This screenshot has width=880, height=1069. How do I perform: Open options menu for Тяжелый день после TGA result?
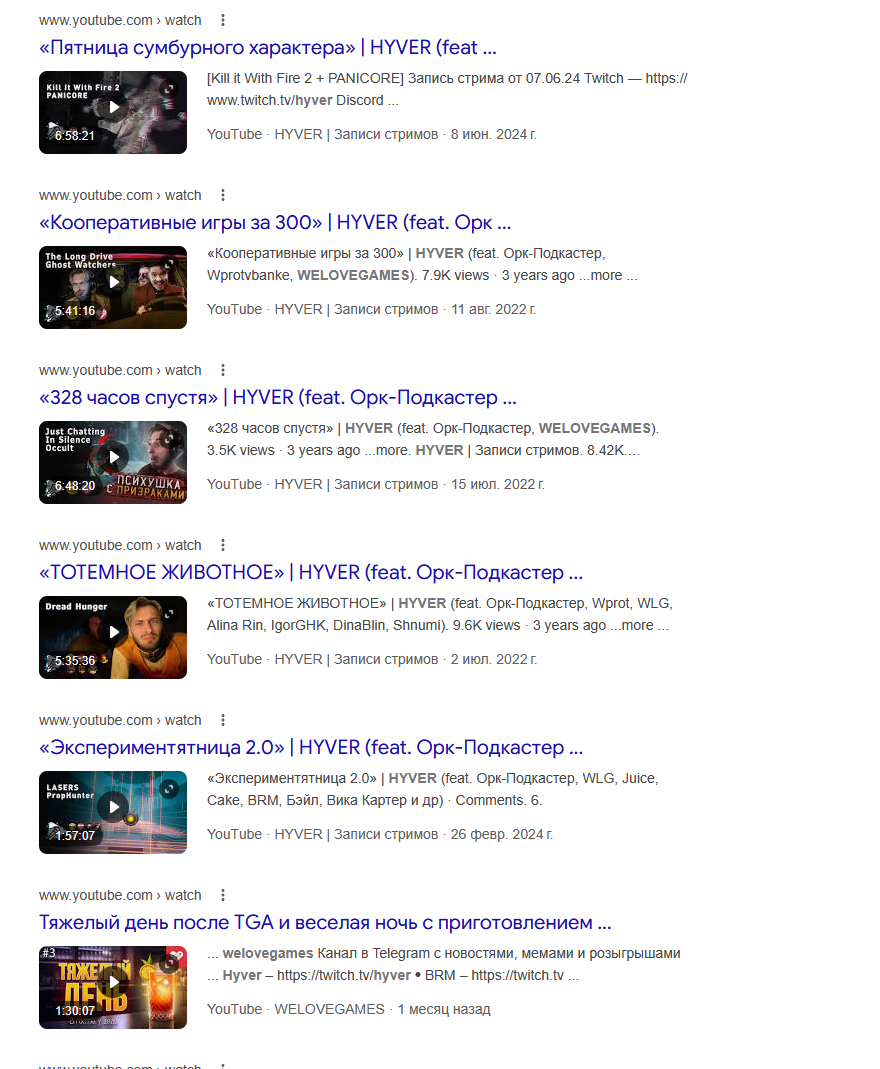pos(222,895)
